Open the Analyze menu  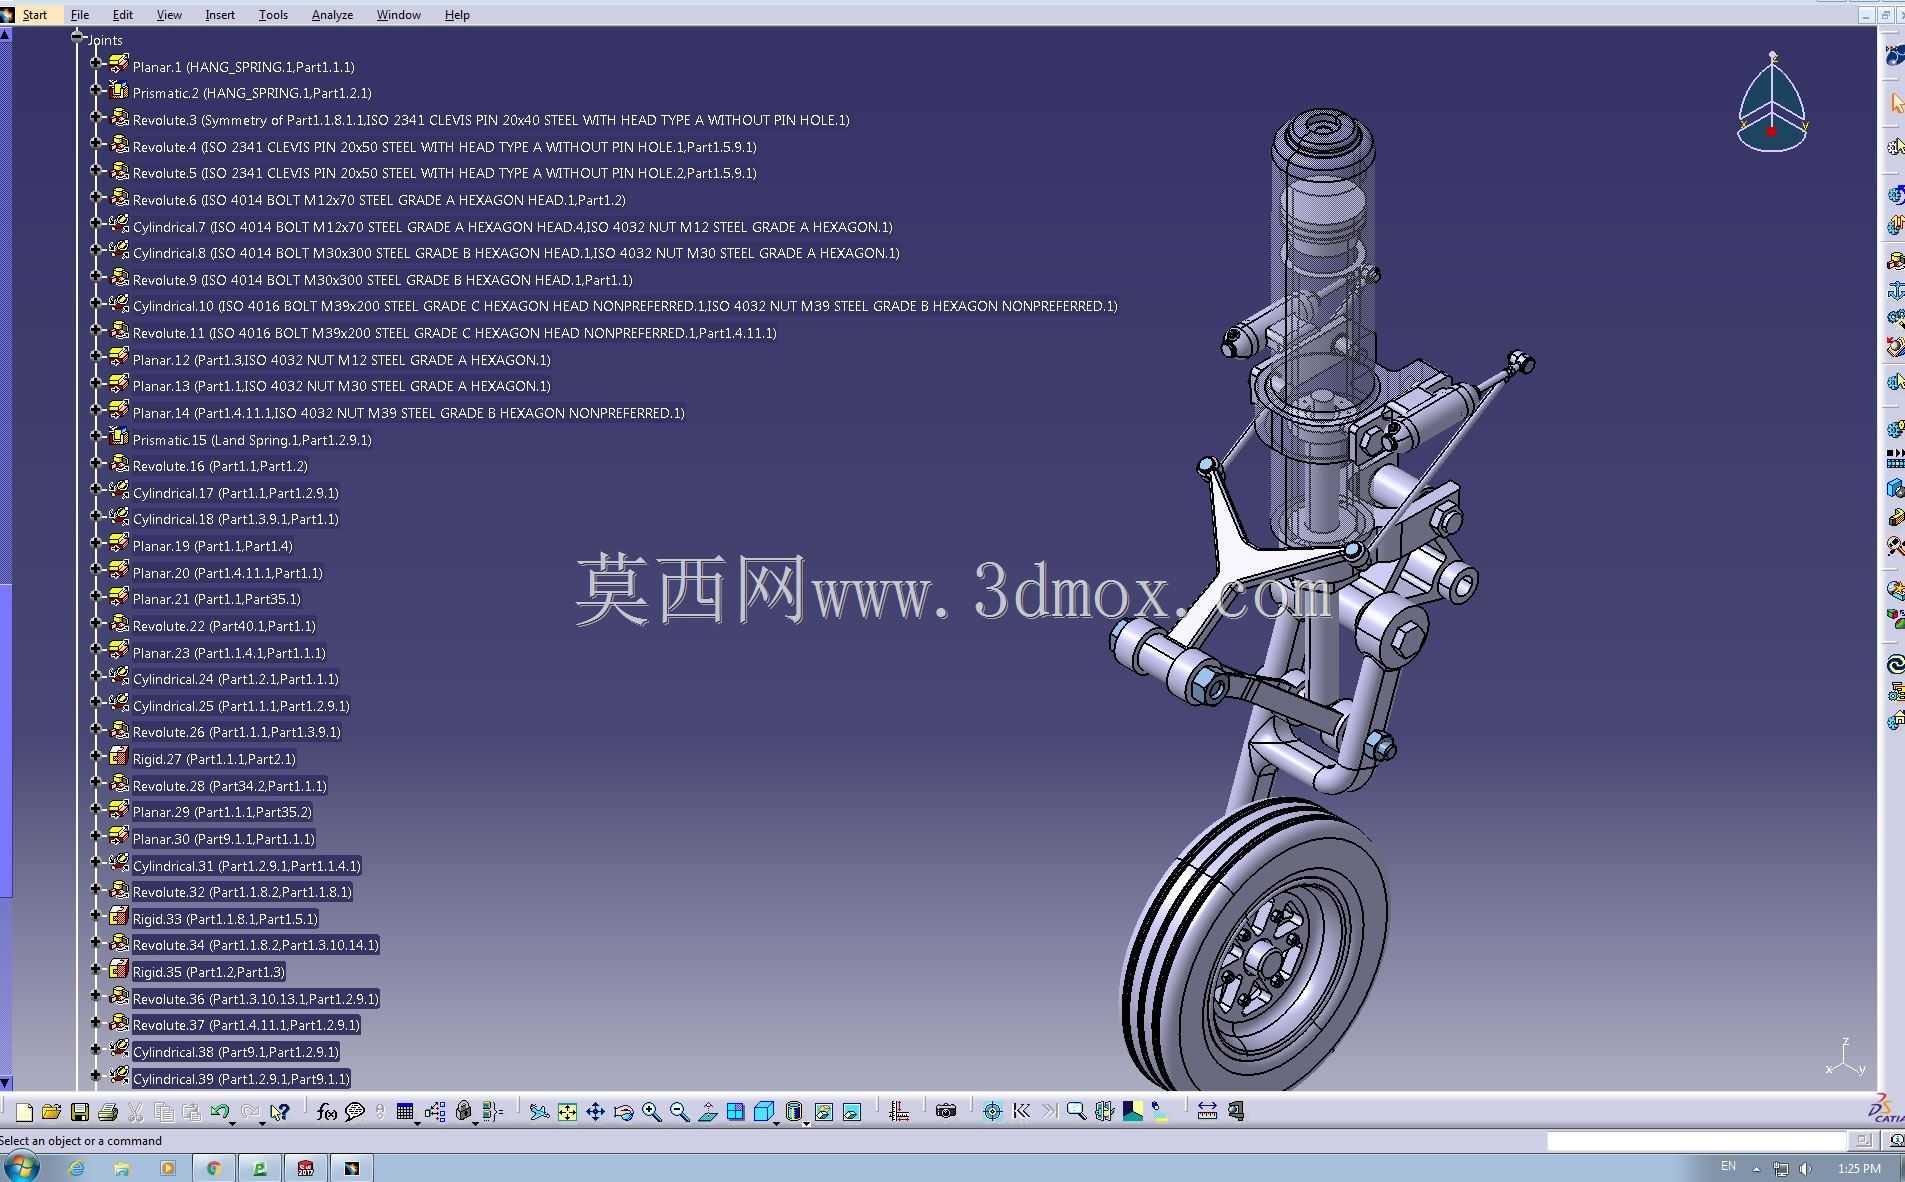tap(332, 15)
